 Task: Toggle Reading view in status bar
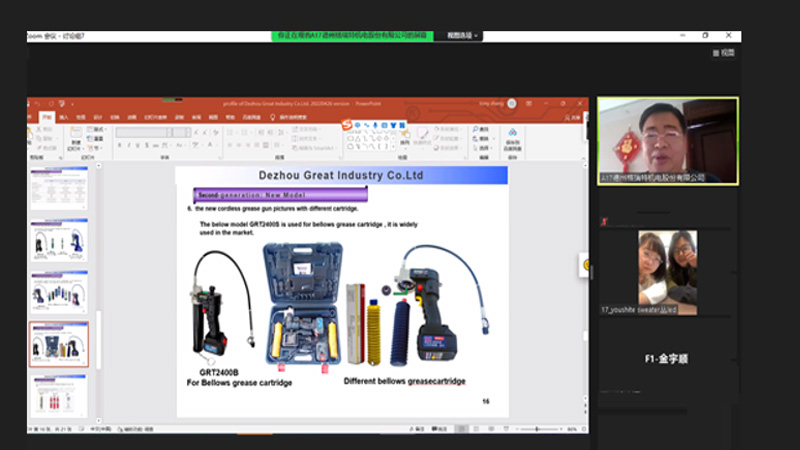coord(491,429)
